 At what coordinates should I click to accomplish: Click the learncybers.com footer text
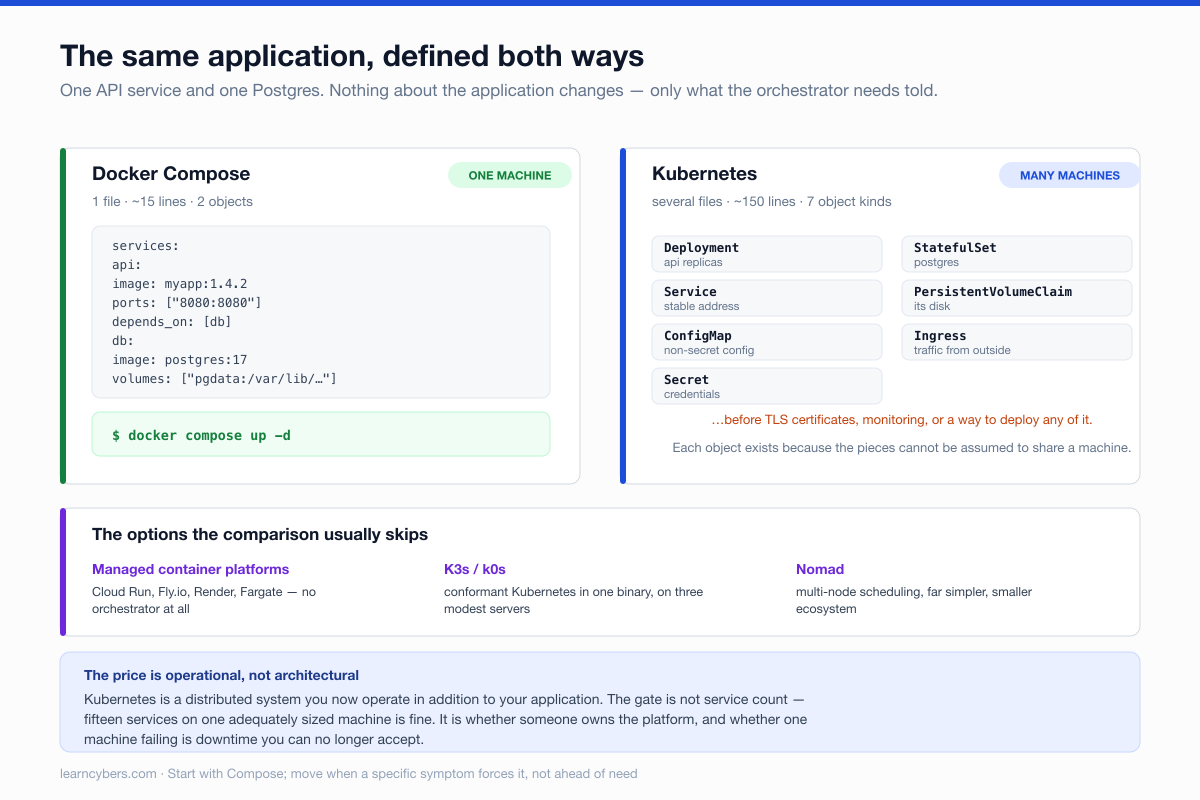coord(348,773)
